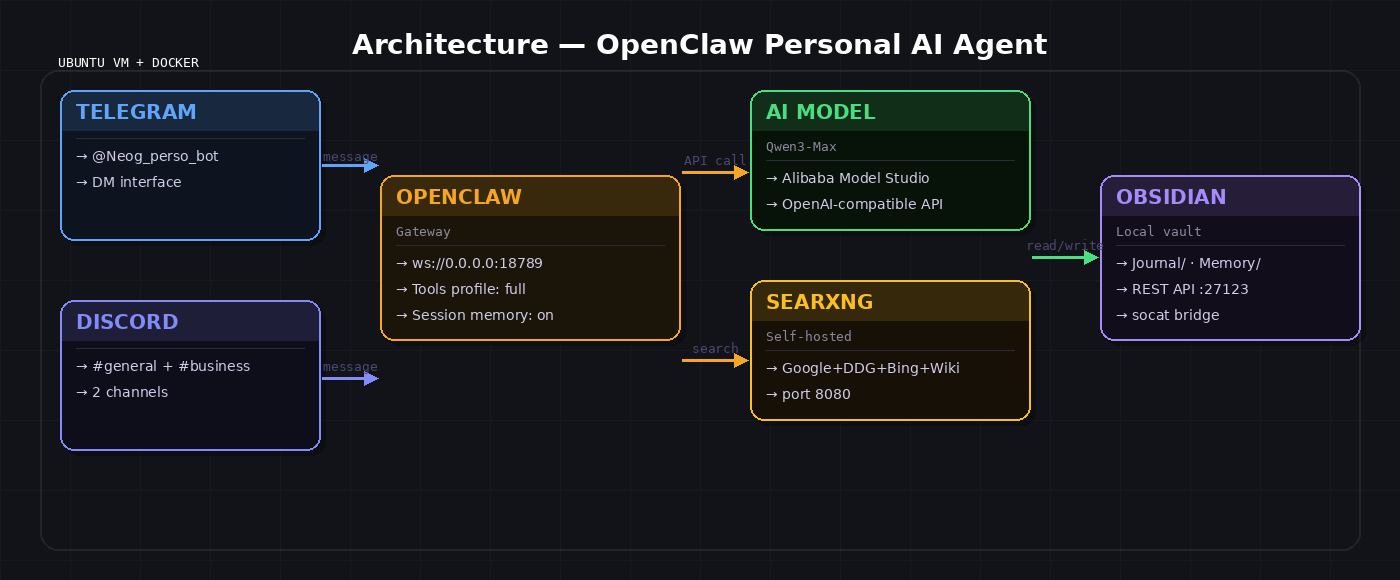Screen dimensions: 1400x580
Task: Select the OBSIDIAN node
Action: [1230, 258]
